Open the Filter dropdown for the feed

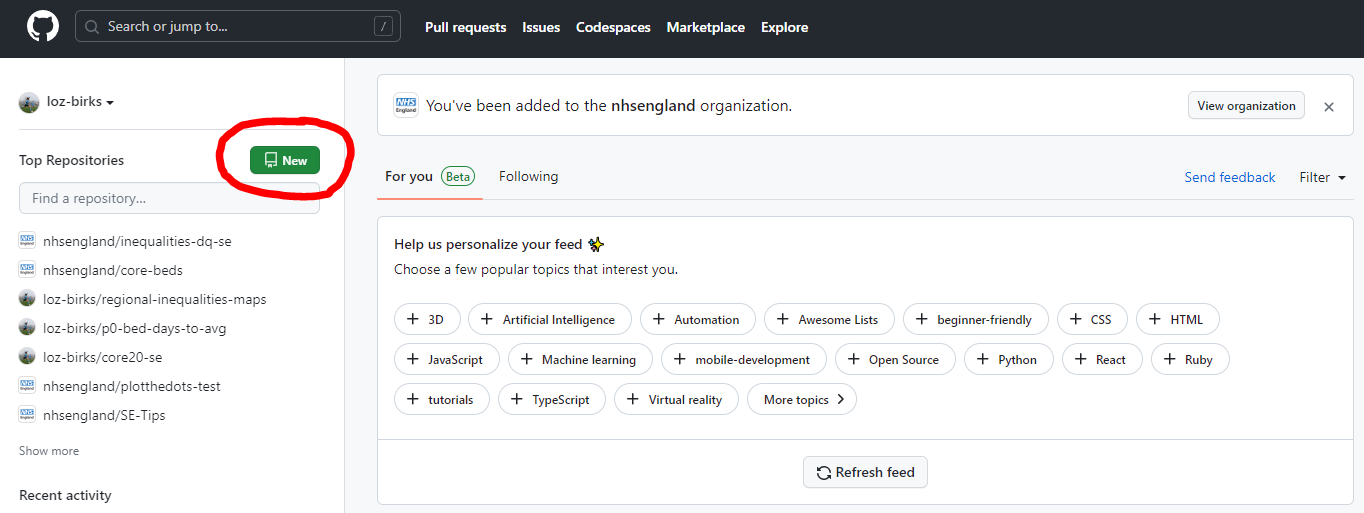click(x=1322, y=177)
